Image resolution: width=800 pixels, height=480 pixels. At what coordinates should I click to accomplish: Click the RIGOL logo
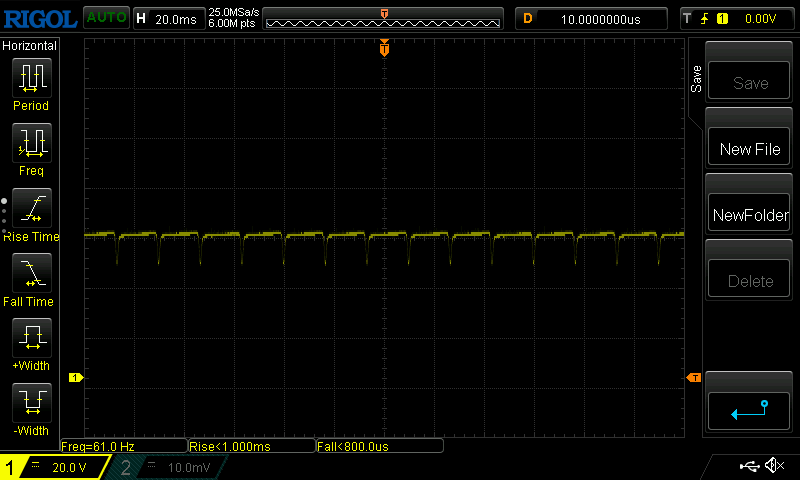click(x=40, y=19)
